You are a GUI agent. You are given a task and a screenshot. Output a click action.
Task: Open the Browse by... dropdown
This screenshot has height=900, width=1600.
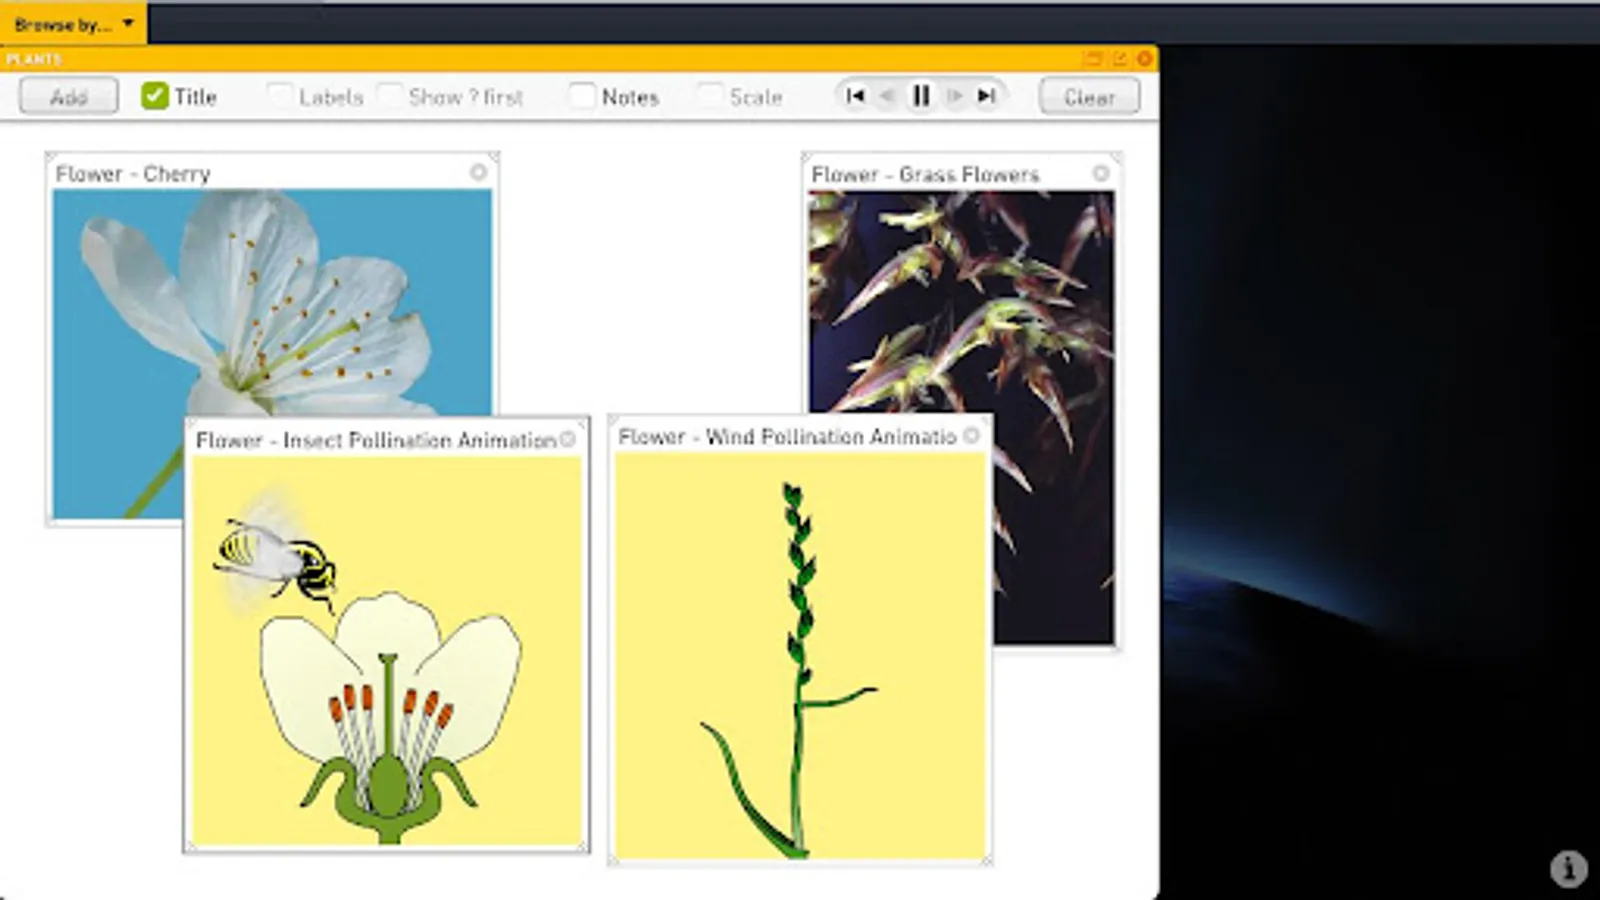coord(73,23)
